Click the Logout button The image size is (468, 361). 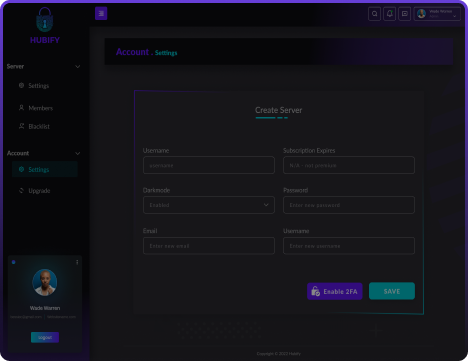pyautogui.click(x=45, y=337)
